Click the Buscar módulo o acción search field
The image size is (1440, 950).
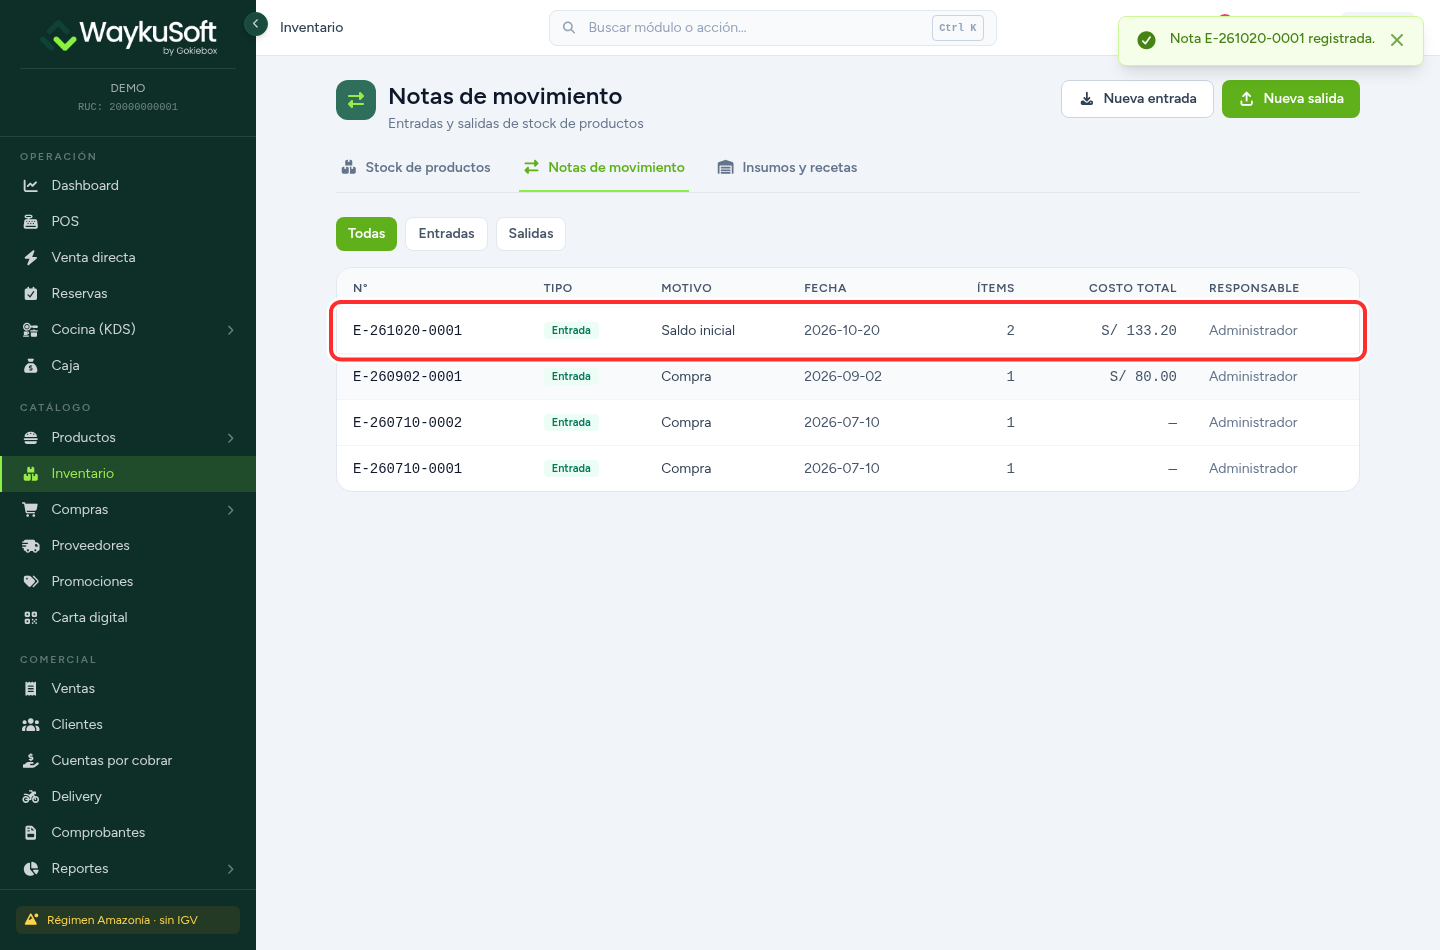click(773, 28)
